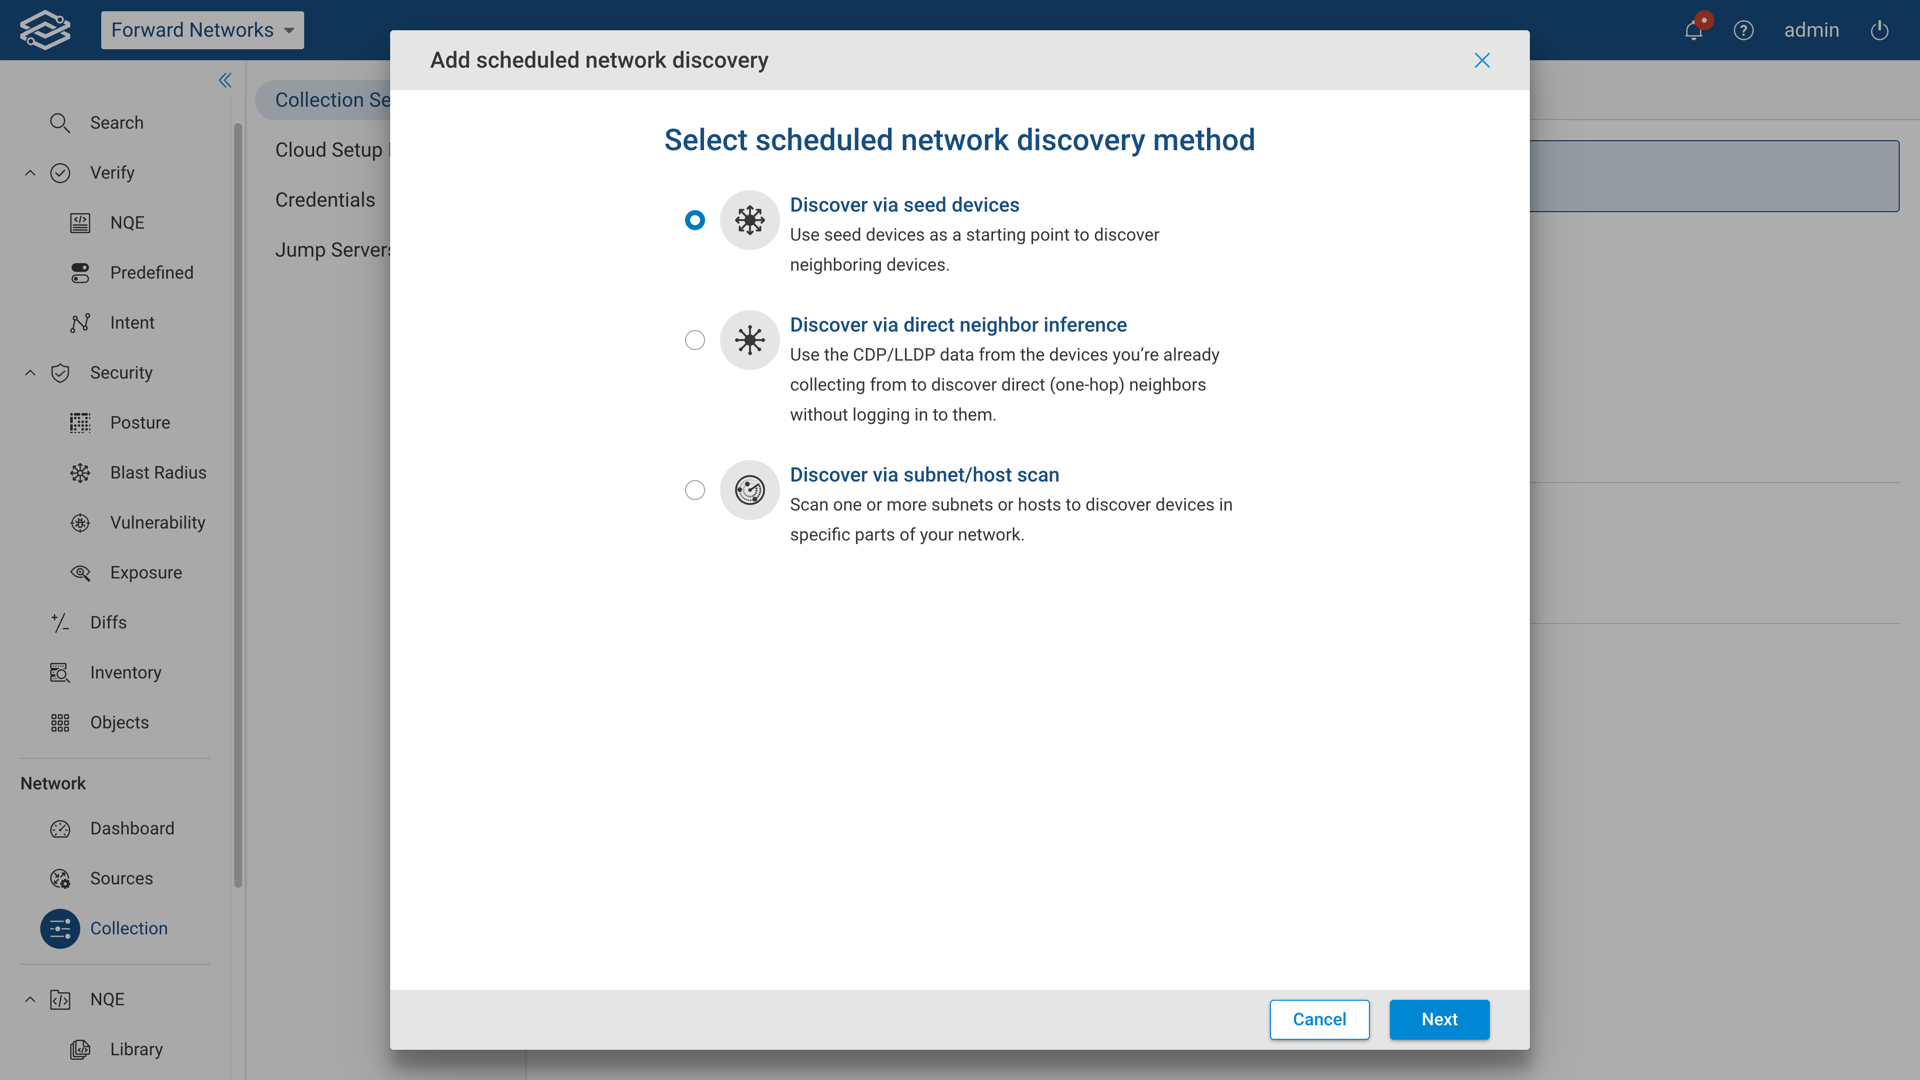
Task: Click the power logout icon
Action: (x=1879, y=30)
